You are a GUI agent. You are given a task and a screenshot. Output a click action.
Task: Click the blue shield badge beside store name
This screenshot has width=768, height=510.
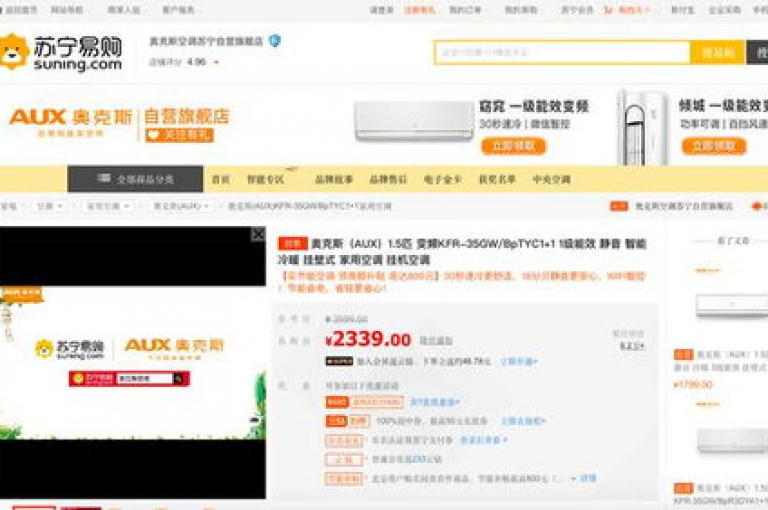[x=275, y=41]
